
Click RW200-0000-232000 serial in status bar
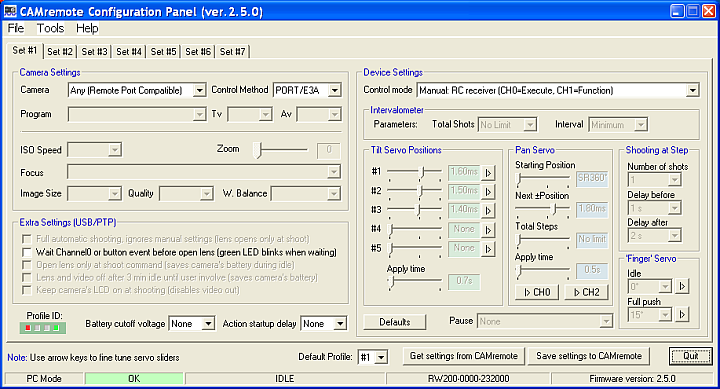(468, 379)
